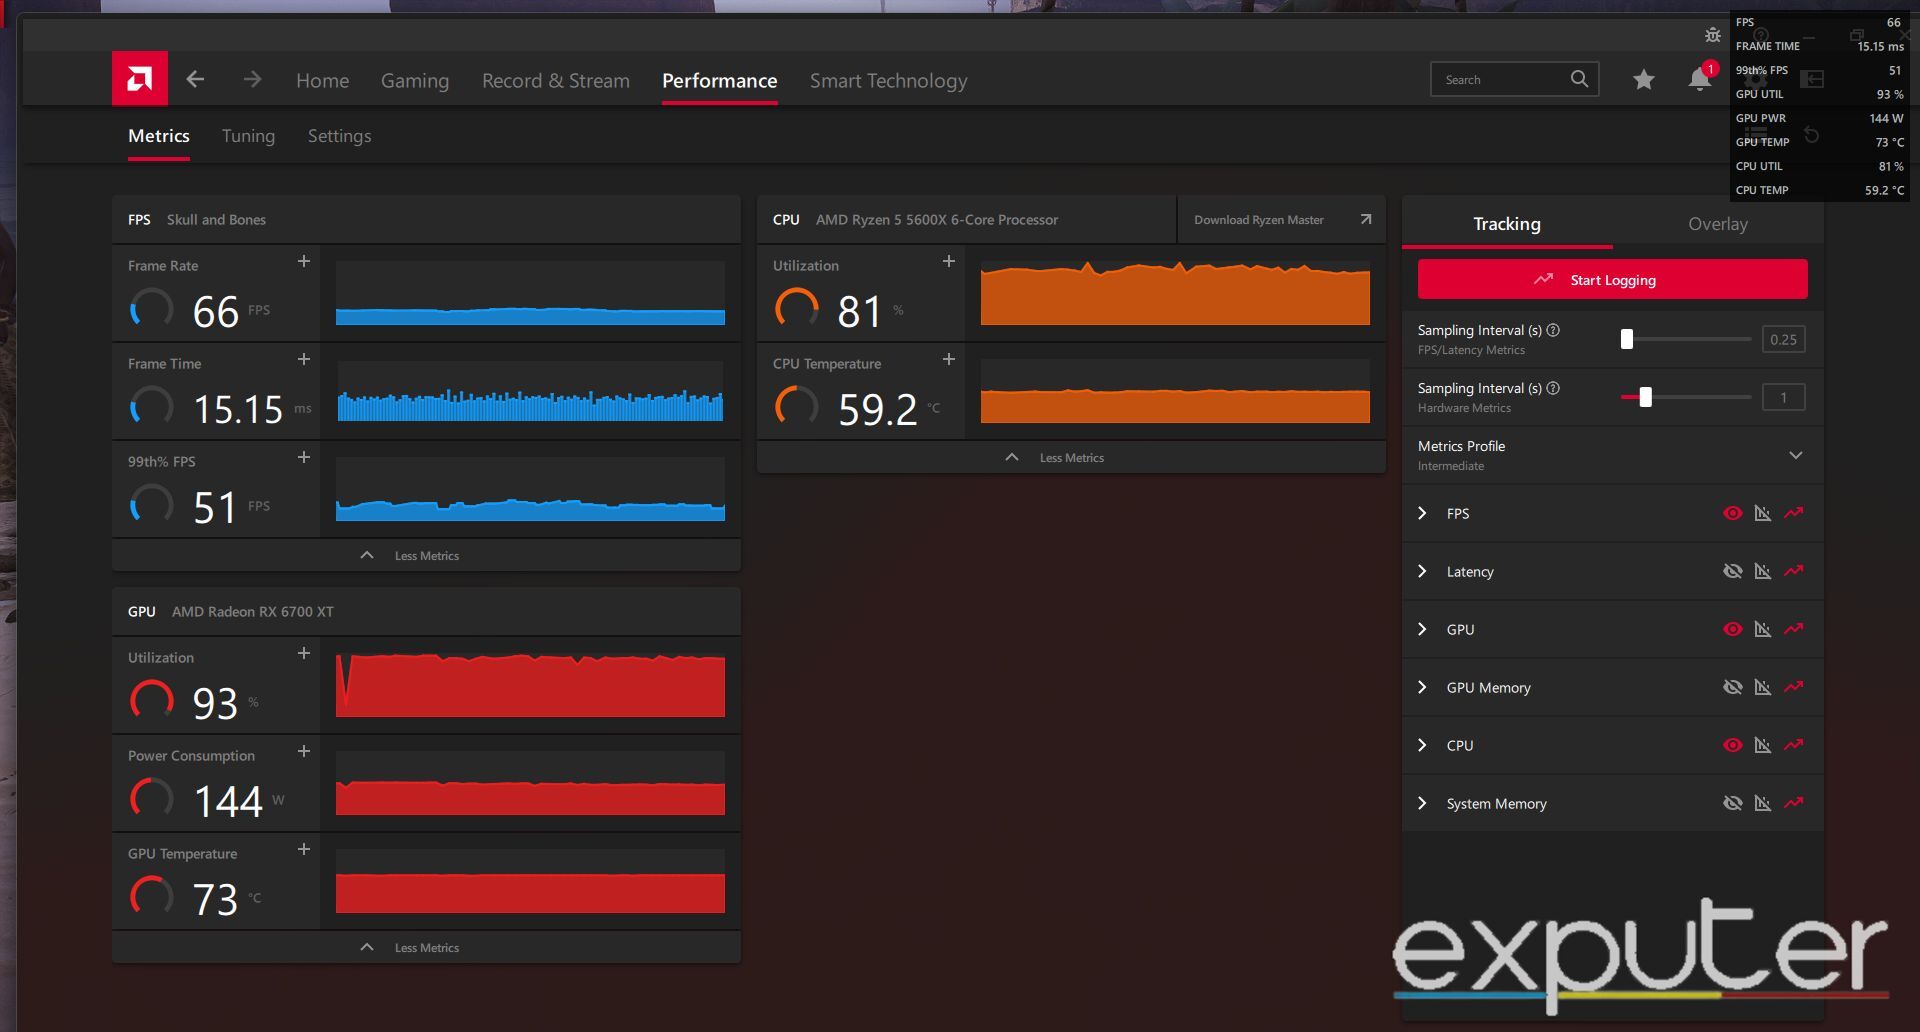Screen dimensions: 1920x1032
Task: Open favorites star icon
Action: 1643,79
